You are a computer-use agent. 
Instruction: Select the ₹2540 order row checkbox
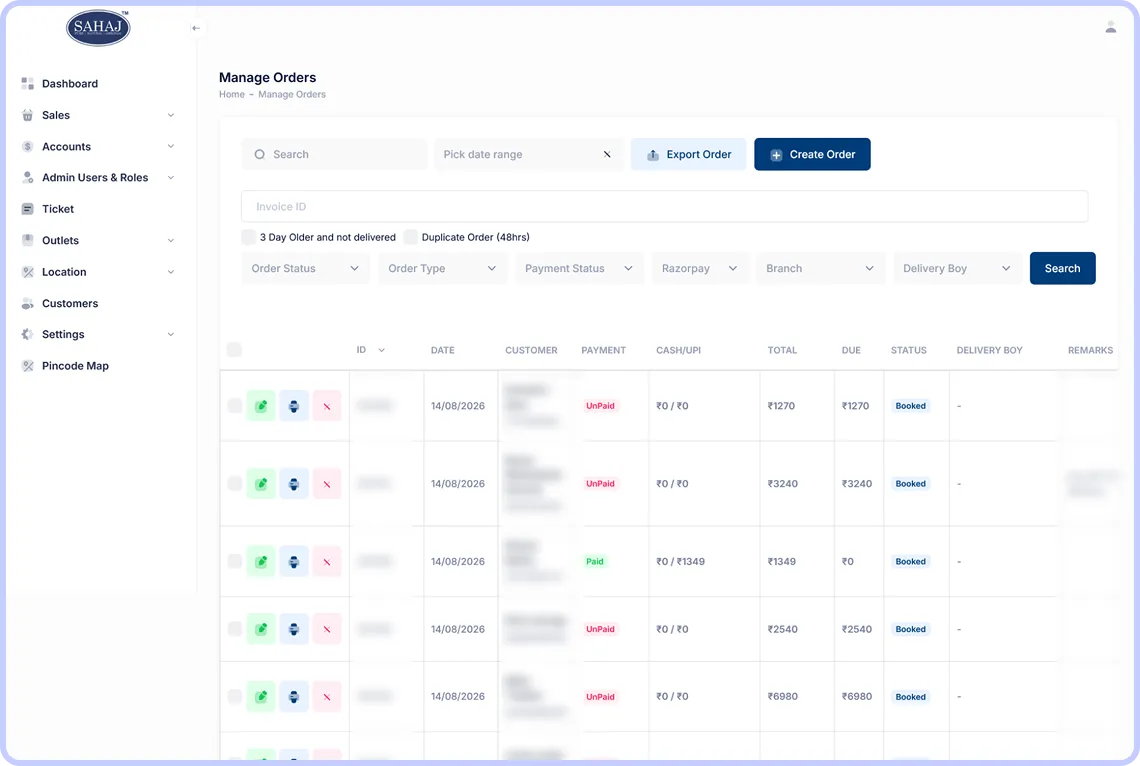point(234,629)
